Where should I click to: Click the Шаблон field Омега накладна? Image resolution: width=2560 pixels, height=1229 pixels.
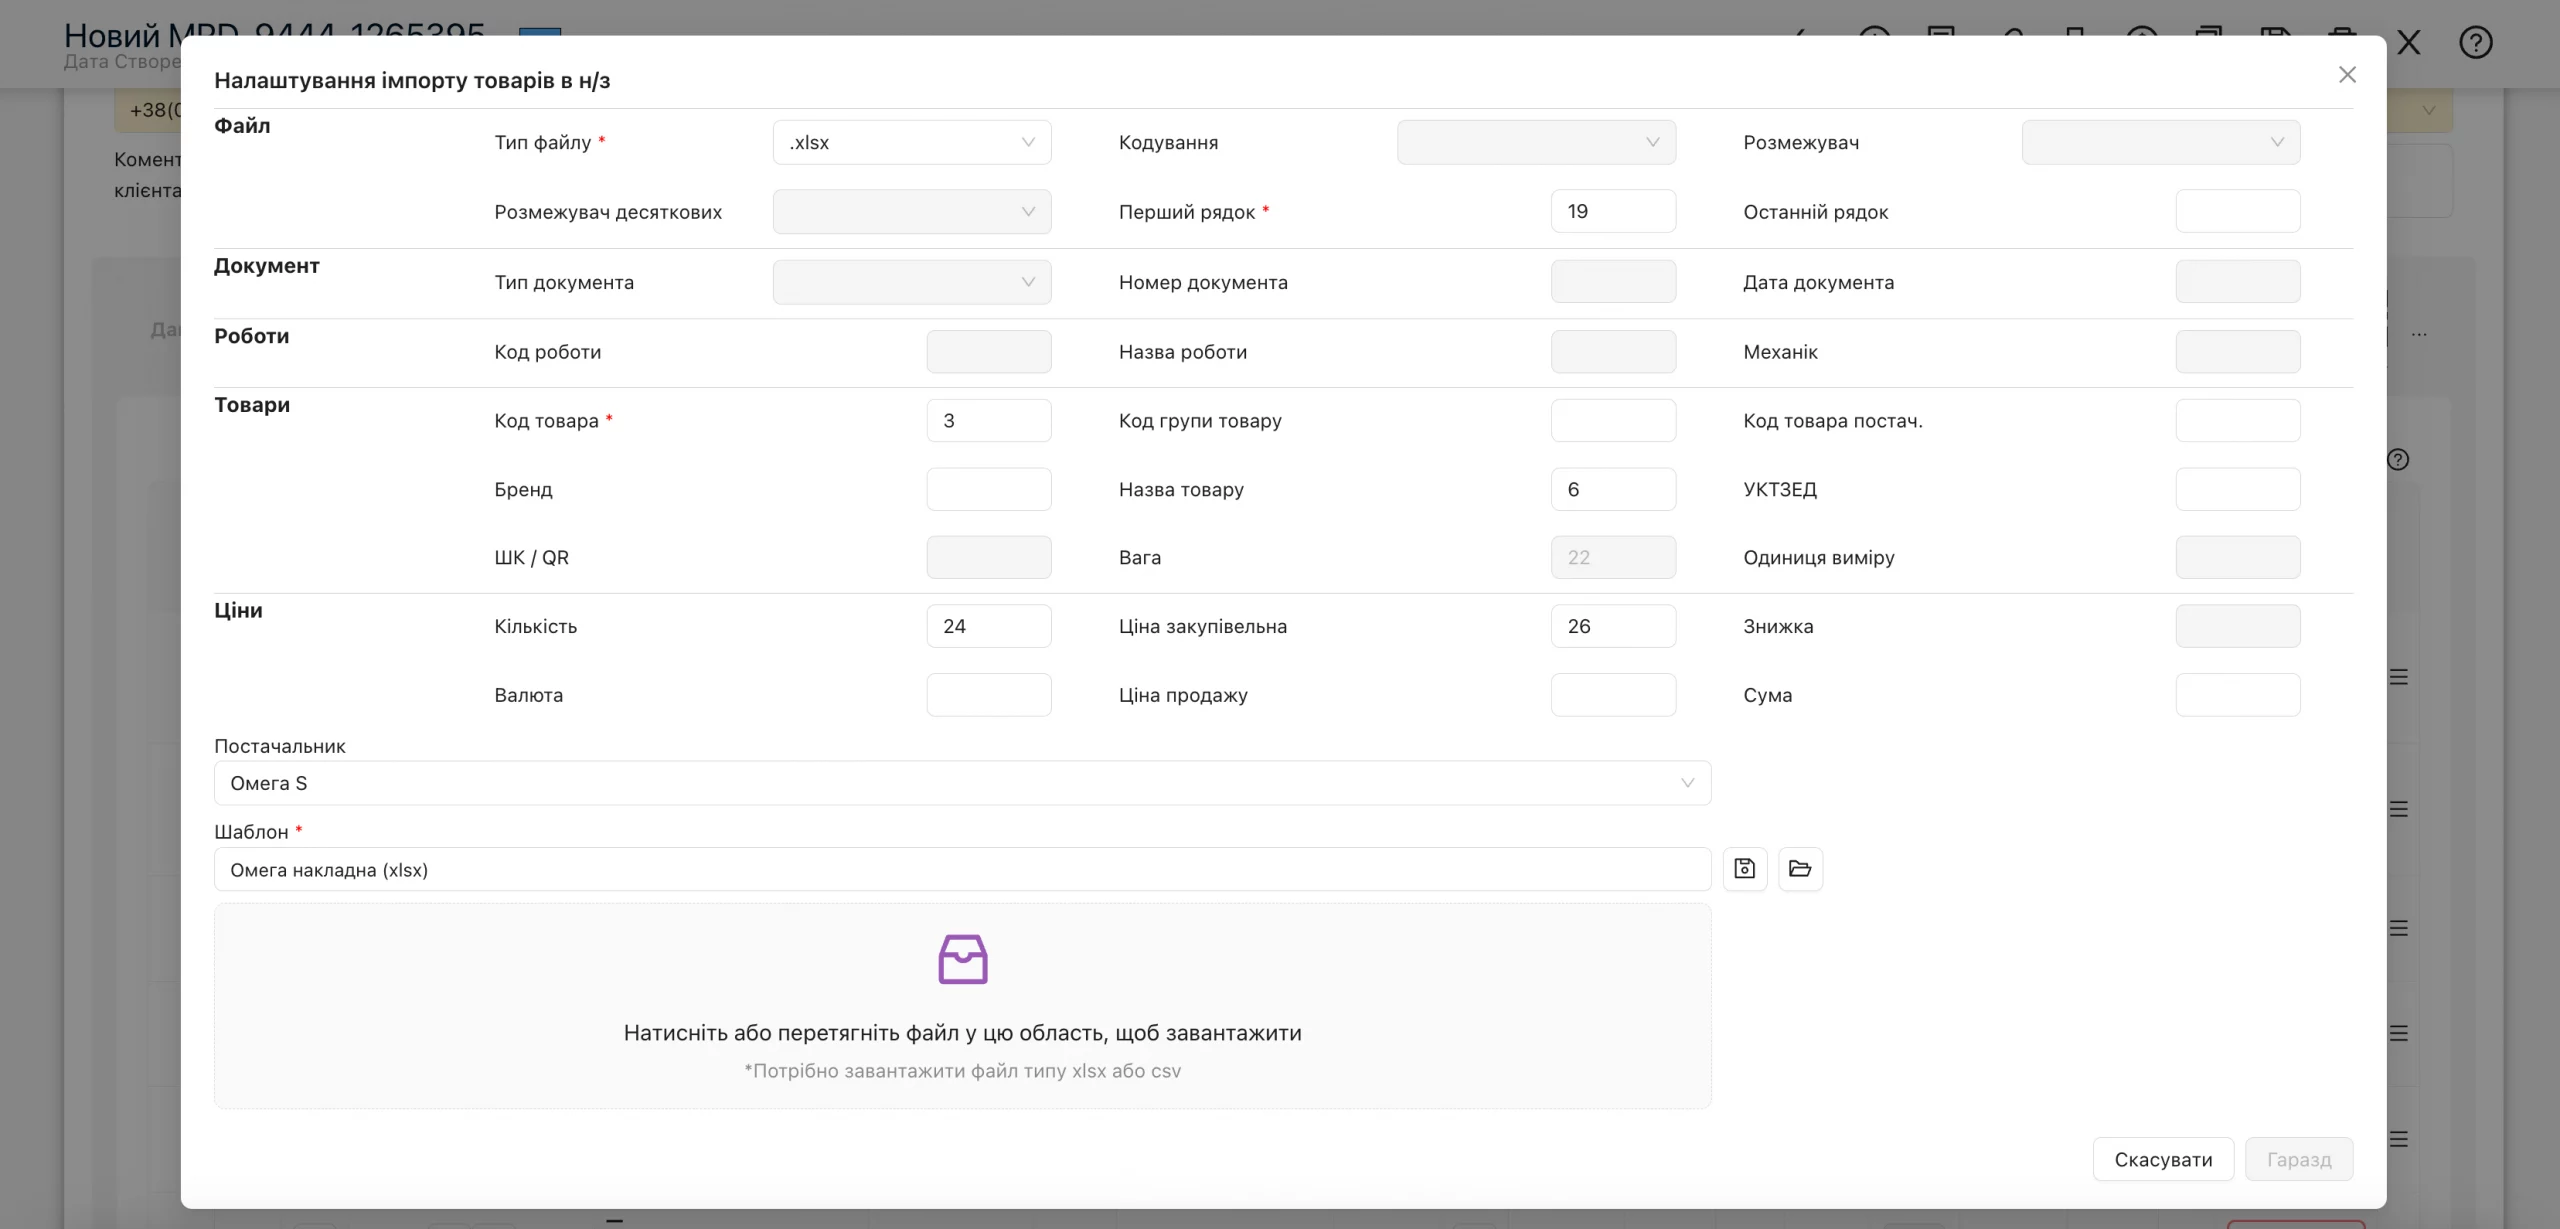click(x=962, y=869)
